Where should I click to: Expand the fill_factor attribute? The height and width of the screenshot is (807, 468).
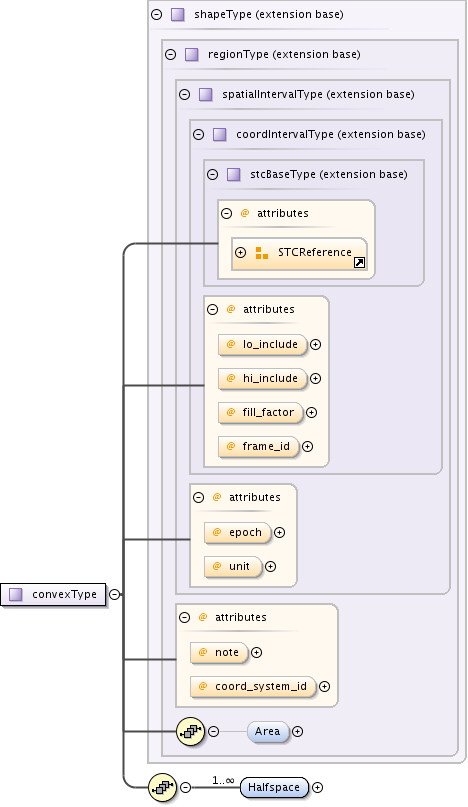point(311,412)
